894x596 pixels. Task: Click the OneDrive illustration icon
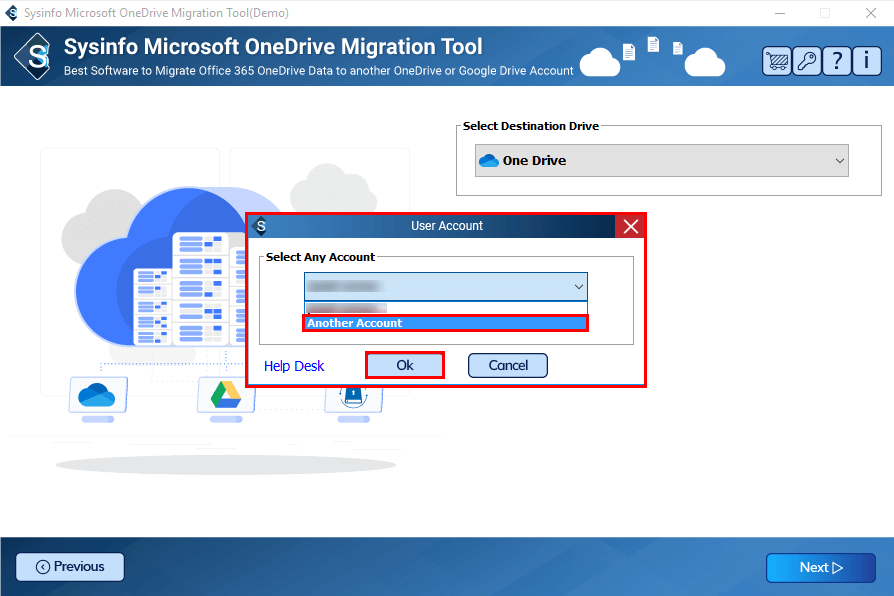(97, 395)
